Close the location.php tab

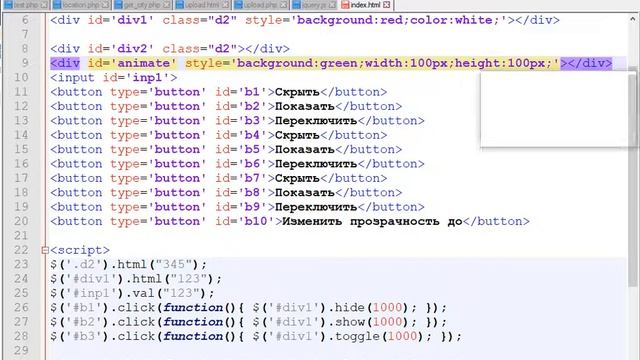[105, 5]
